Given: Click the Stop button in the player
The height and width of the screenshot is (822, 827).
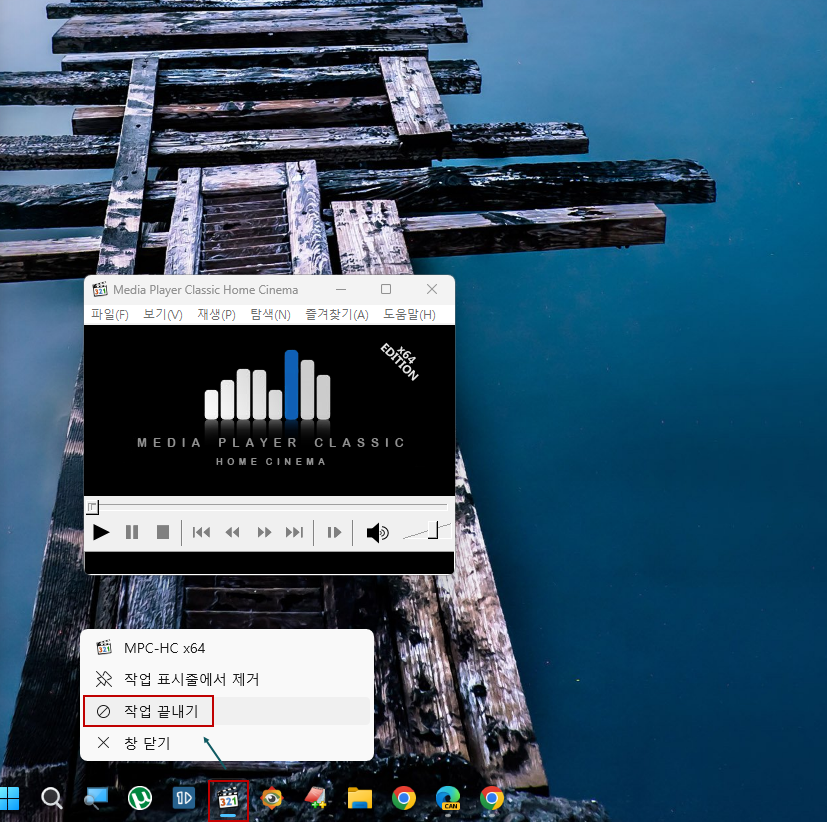Looking at the screenshot, I should 163,533.
